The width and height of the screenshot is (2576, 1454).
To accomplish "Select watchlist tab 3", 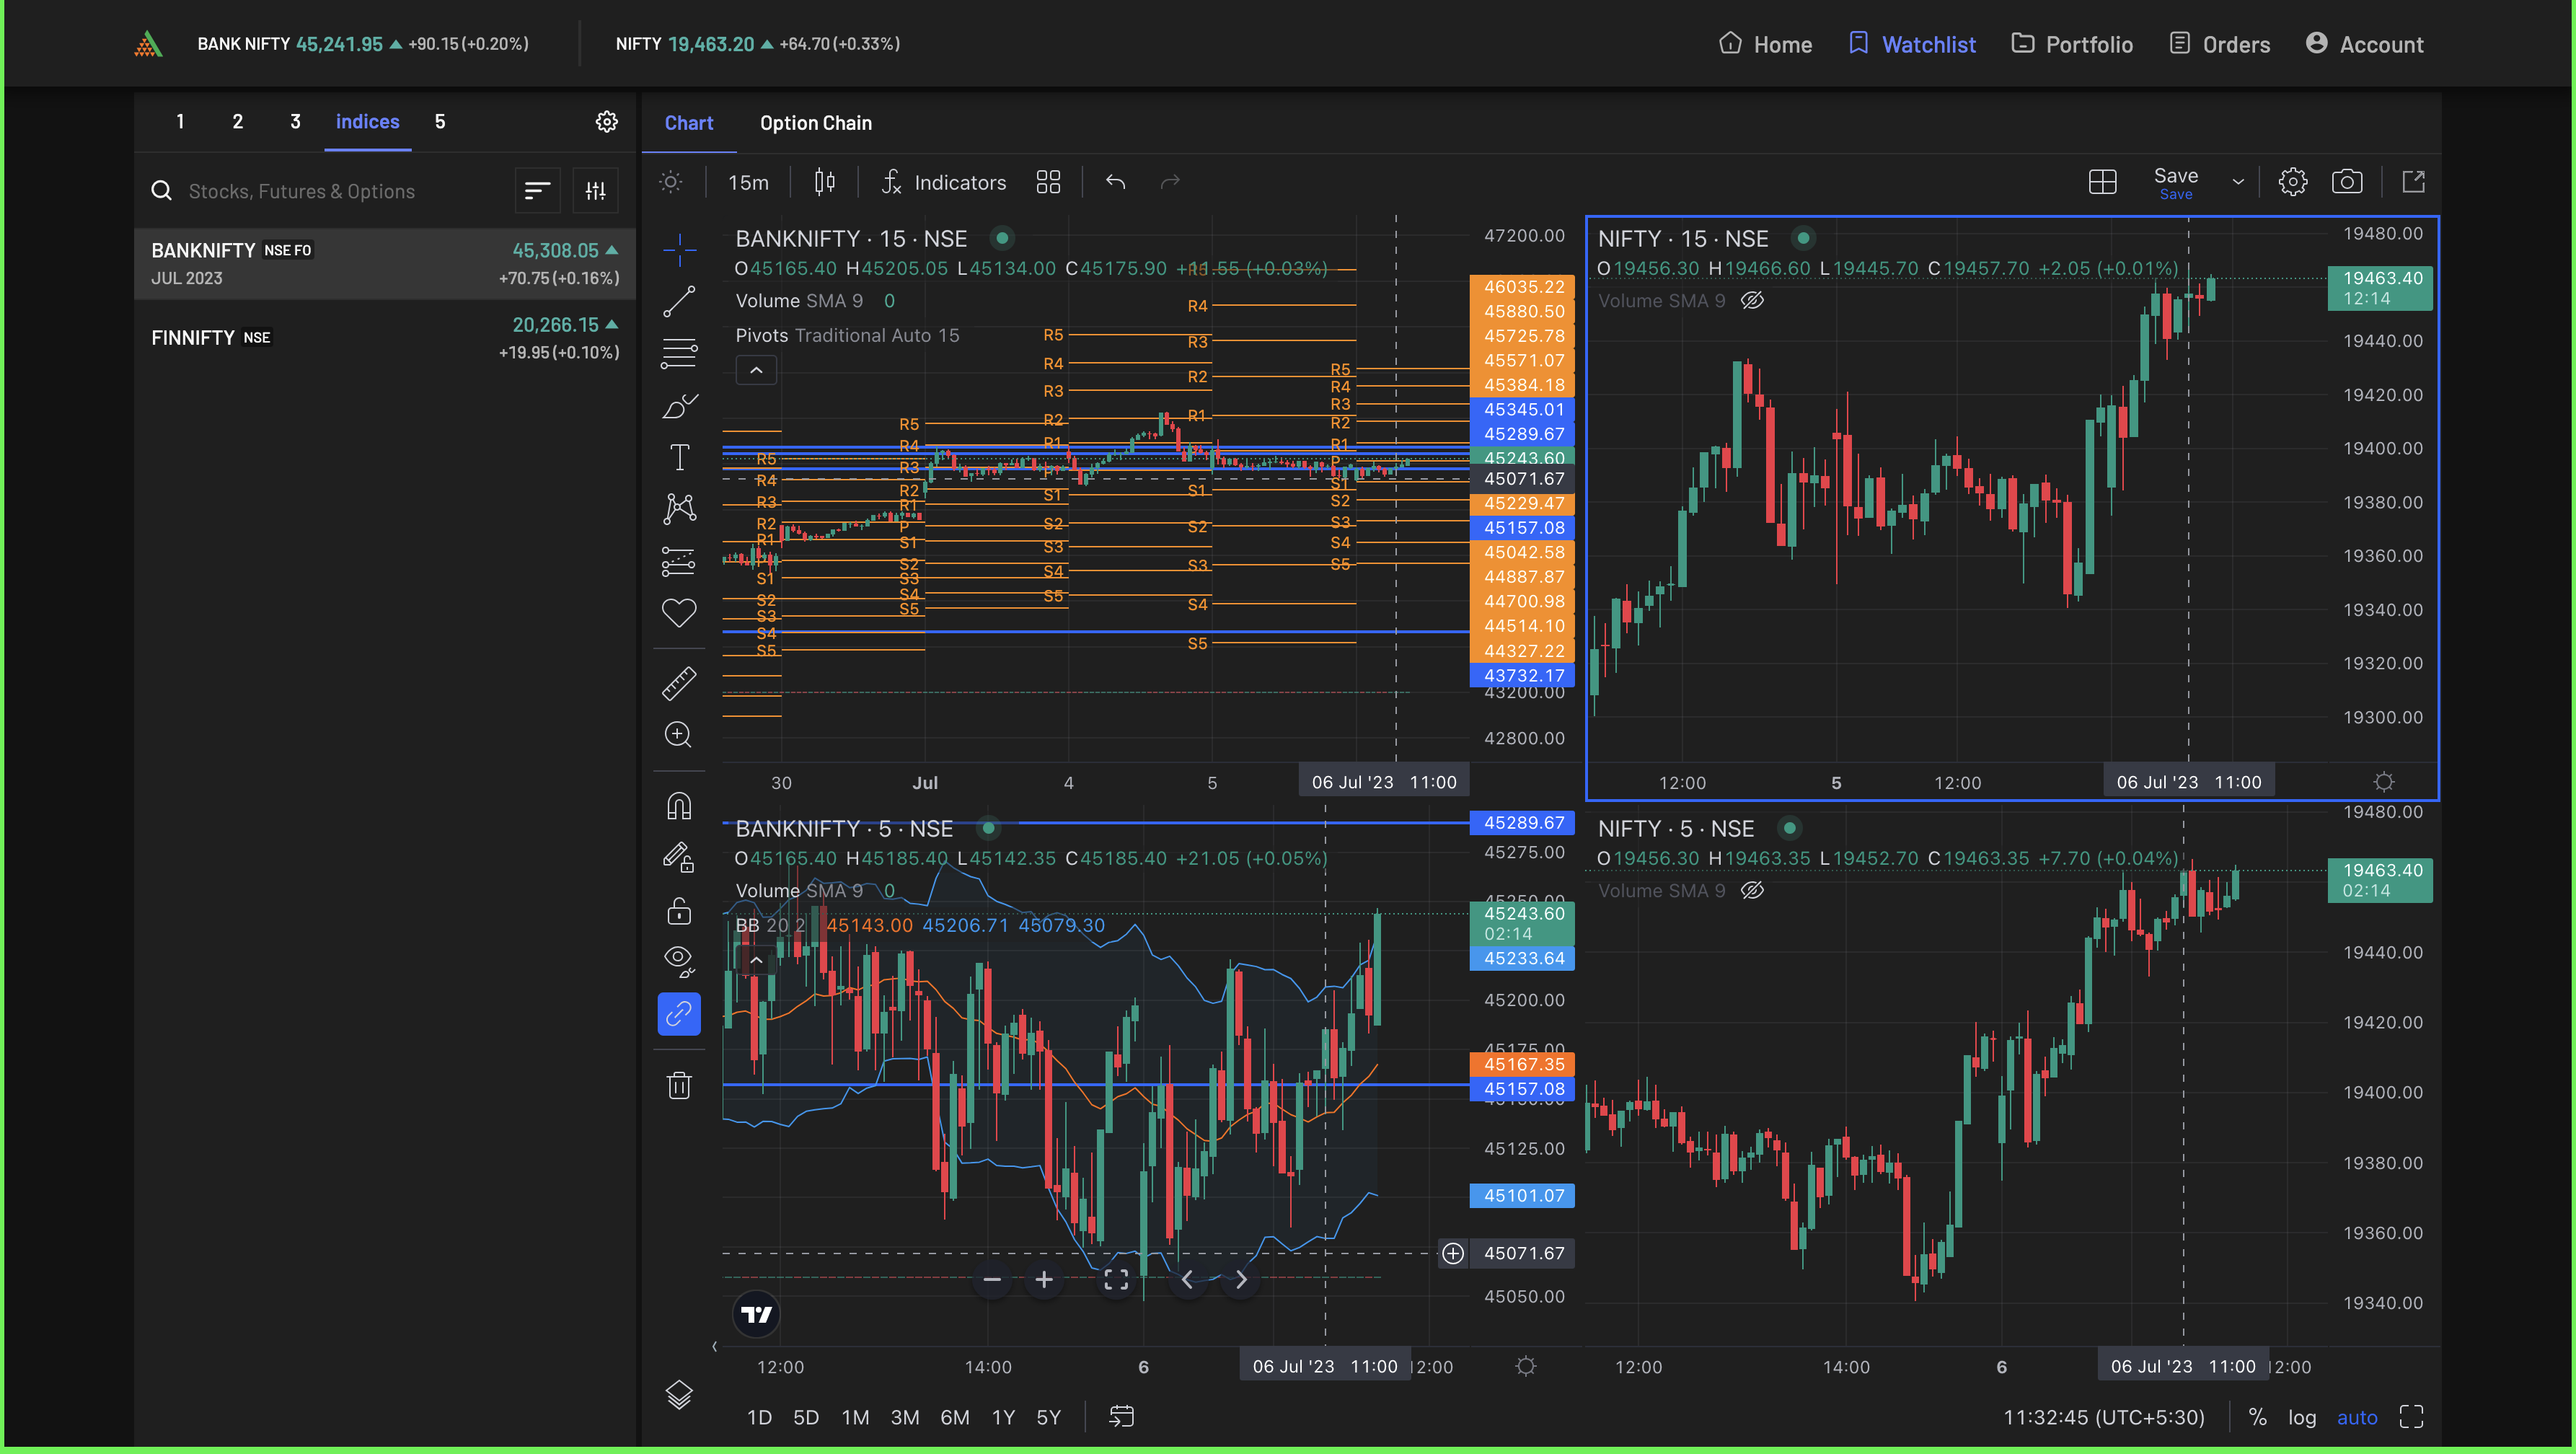I will [x=295, y=122].
